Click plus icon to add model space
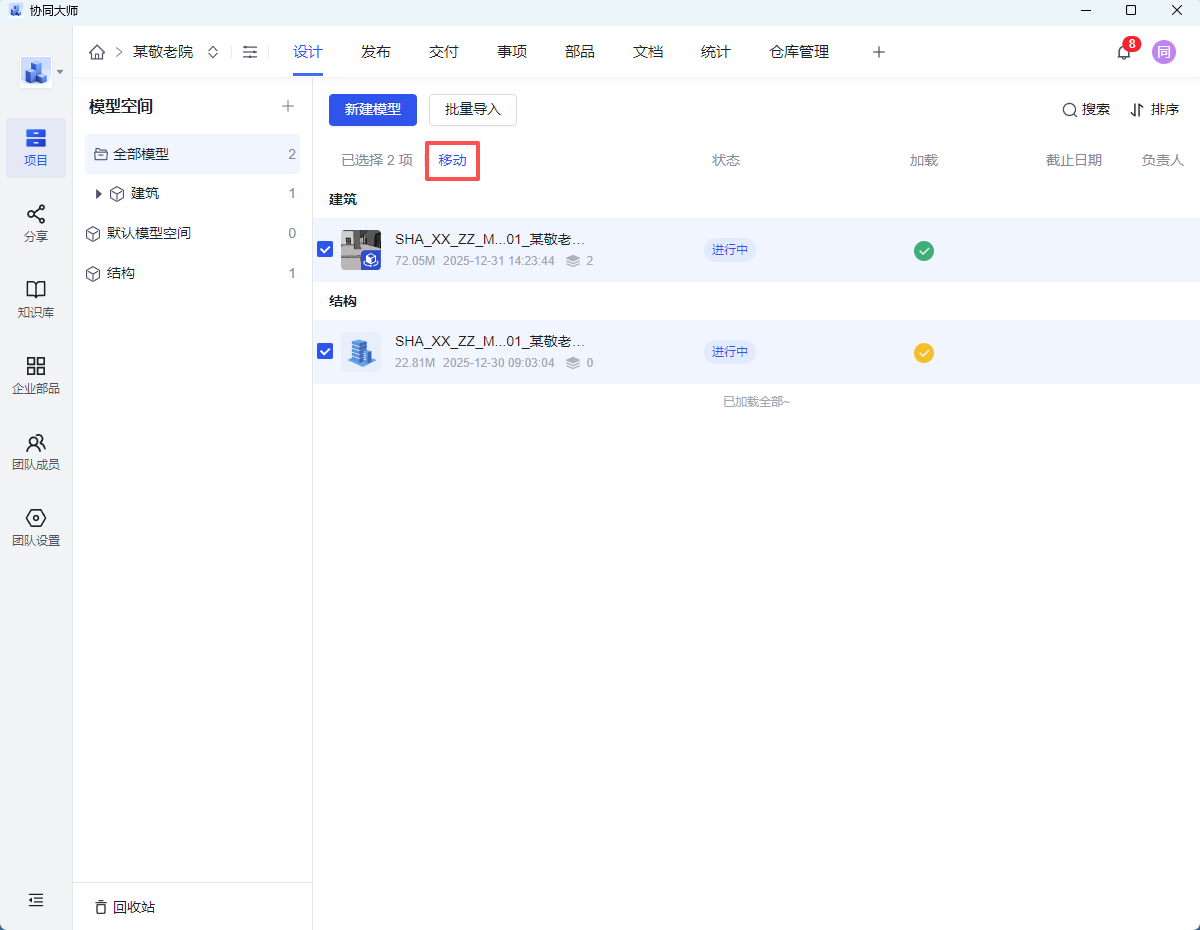Image resolution: width=1200 pixels, height=930 pixels. 288,106
